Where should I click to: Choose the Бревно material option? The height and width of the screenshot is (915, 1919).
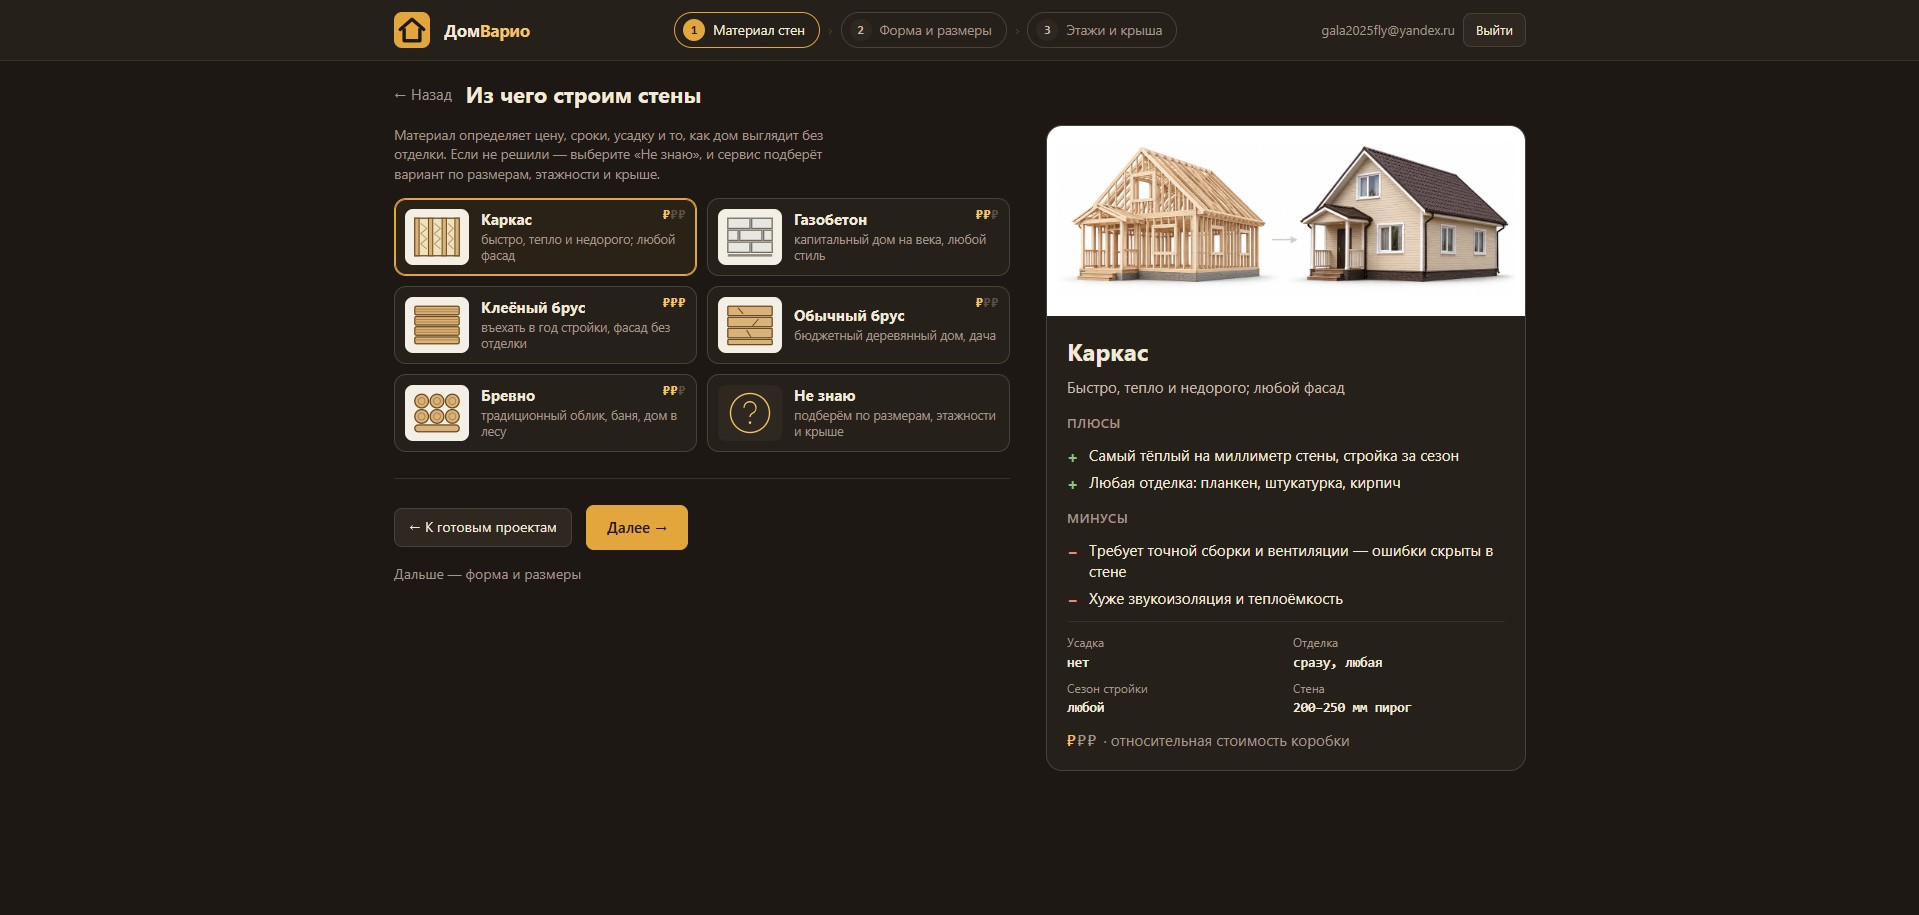click(545, 413)
